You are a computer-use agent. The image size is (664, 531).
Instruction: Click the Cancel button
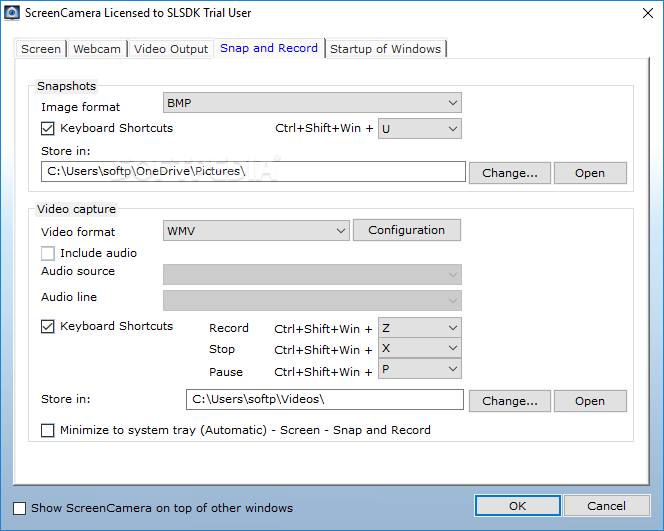click(x=606, y=506)
